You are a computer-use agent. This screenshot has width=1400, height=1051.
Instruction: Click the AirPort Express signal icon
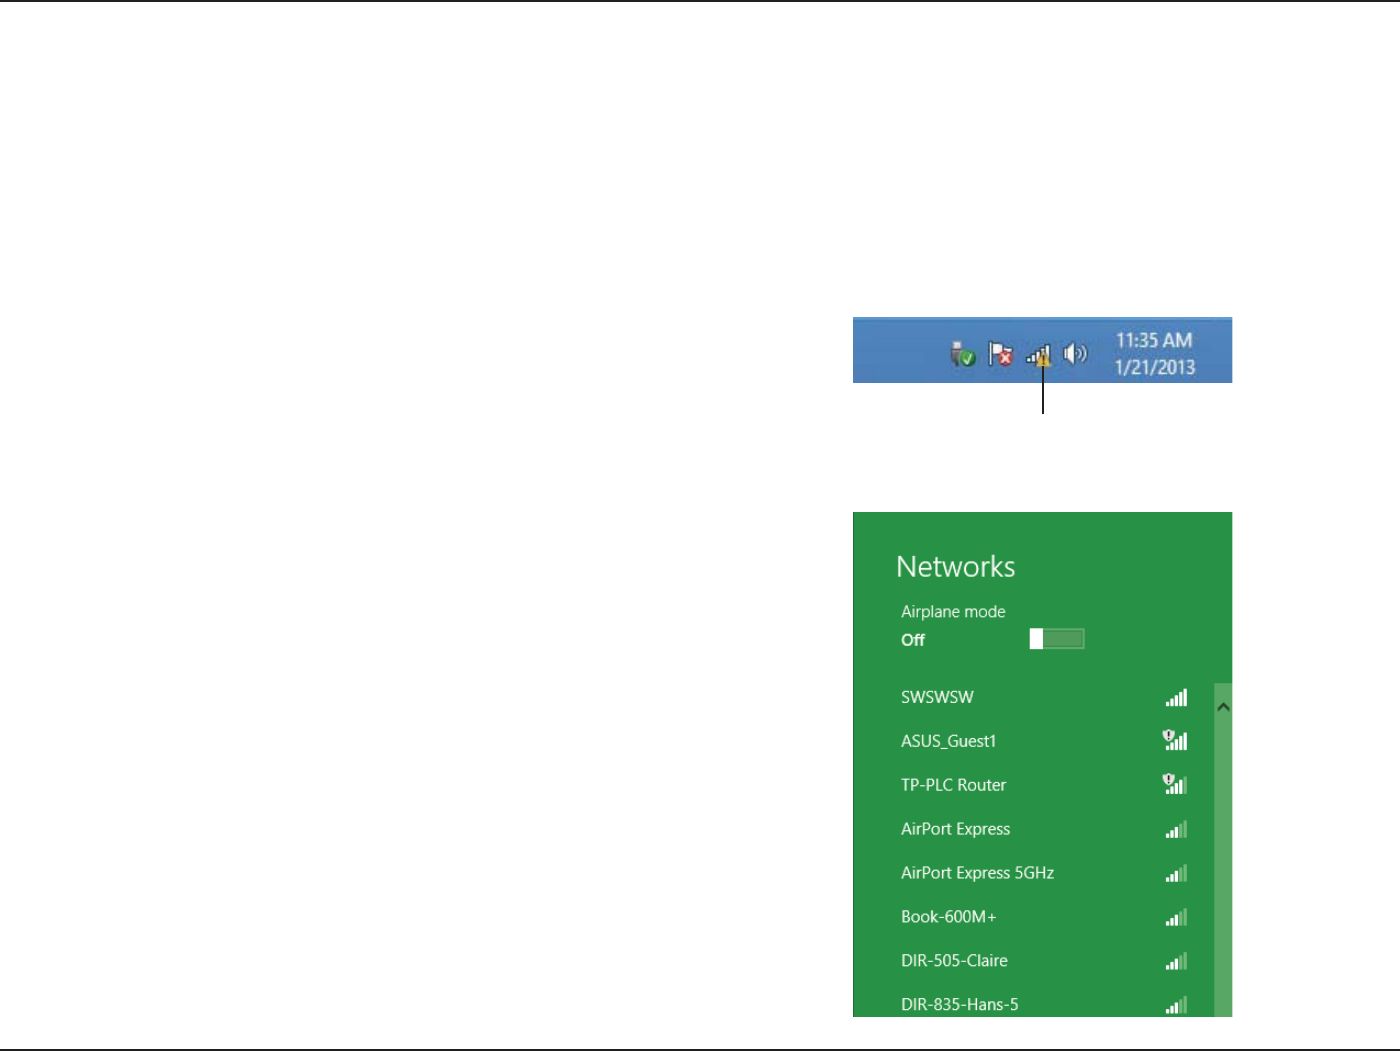click(x=1176, y=829)
